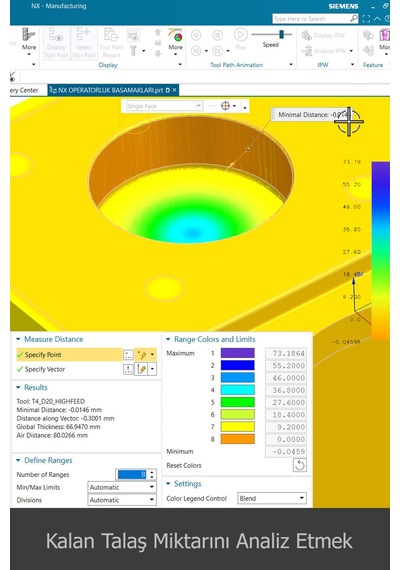Screen dimensions: 400x570
Task: Click the step backward playback icon
Action: [x=196, y=35]
